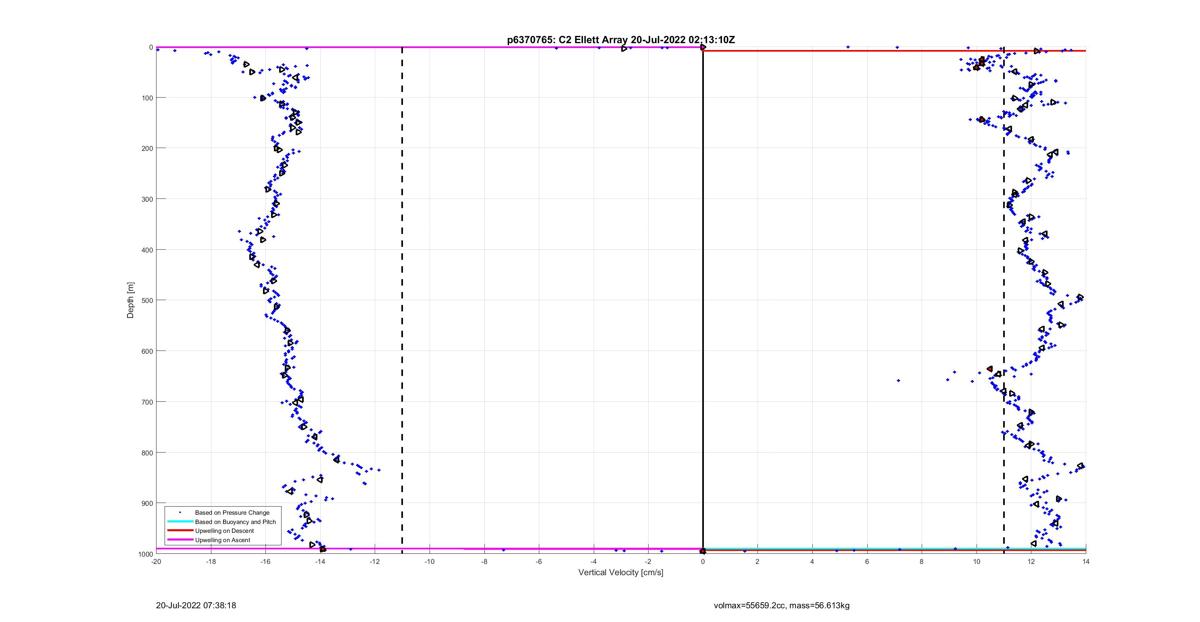Click x-axis tick label '-6'
1200x622 pixels.
[x=539, y=562]
